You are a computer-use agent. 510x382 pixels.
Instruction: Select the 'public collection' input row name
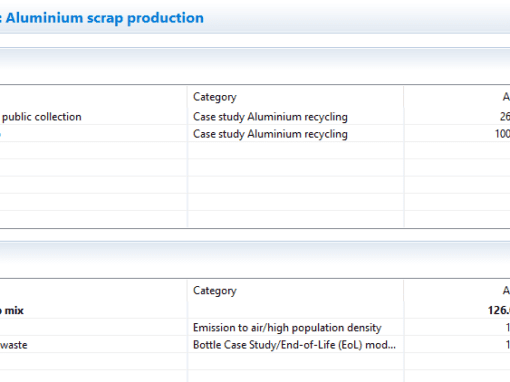click(42, 117)
